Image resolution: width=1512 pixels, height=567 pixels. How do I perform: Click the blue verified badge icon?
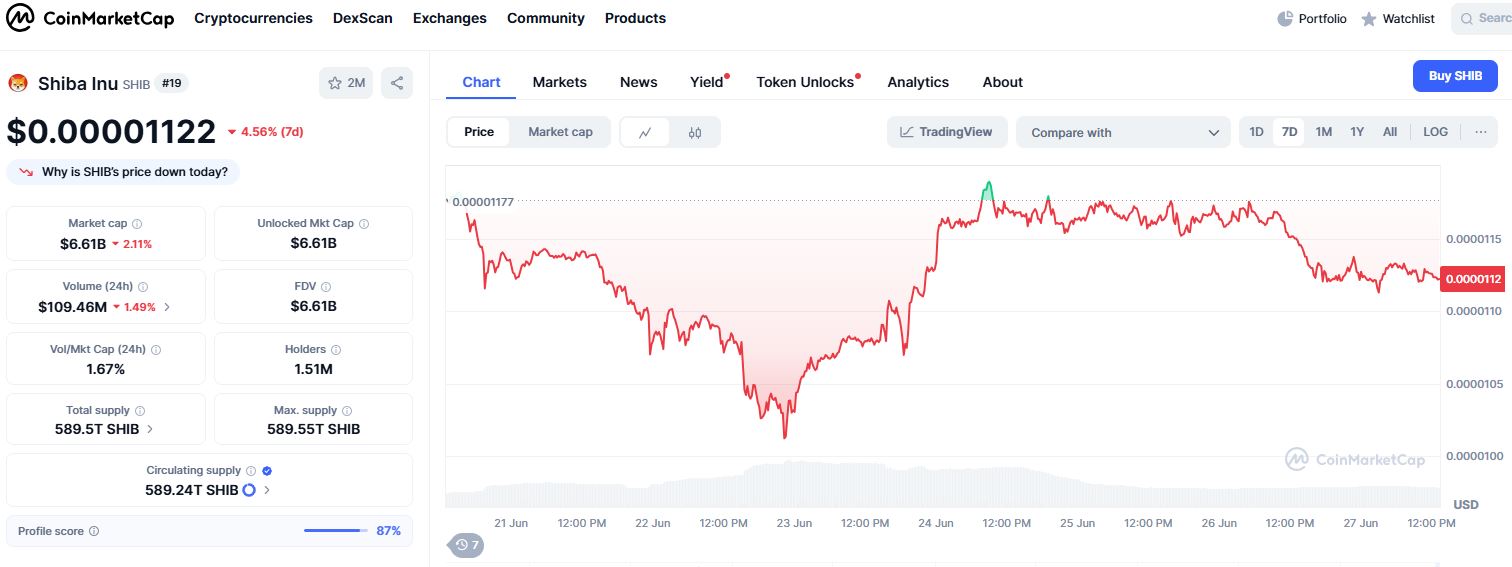click(x=267, y=471)
